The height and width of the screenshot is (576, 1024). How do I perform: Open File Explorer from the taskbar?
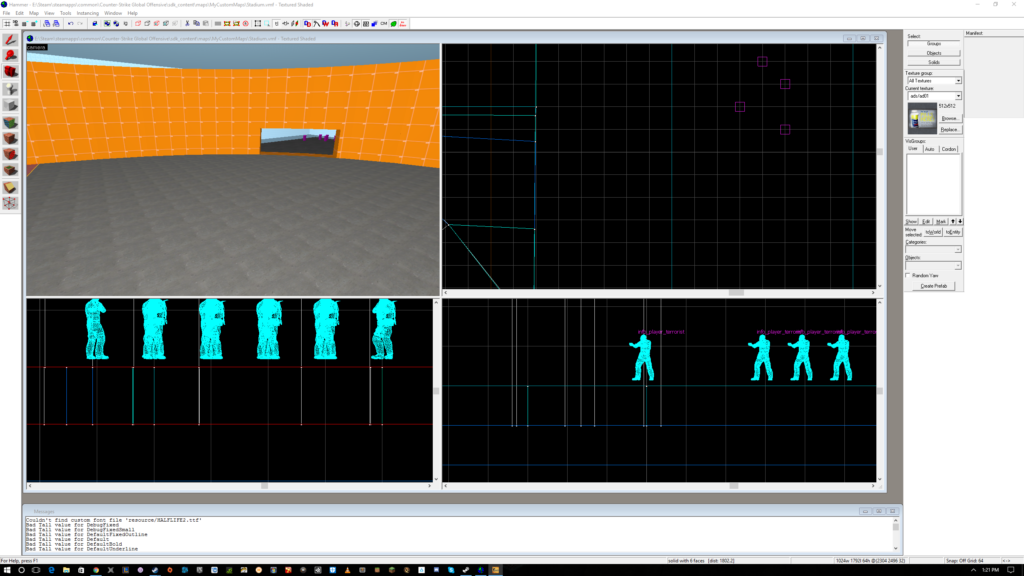coord(66,570)
